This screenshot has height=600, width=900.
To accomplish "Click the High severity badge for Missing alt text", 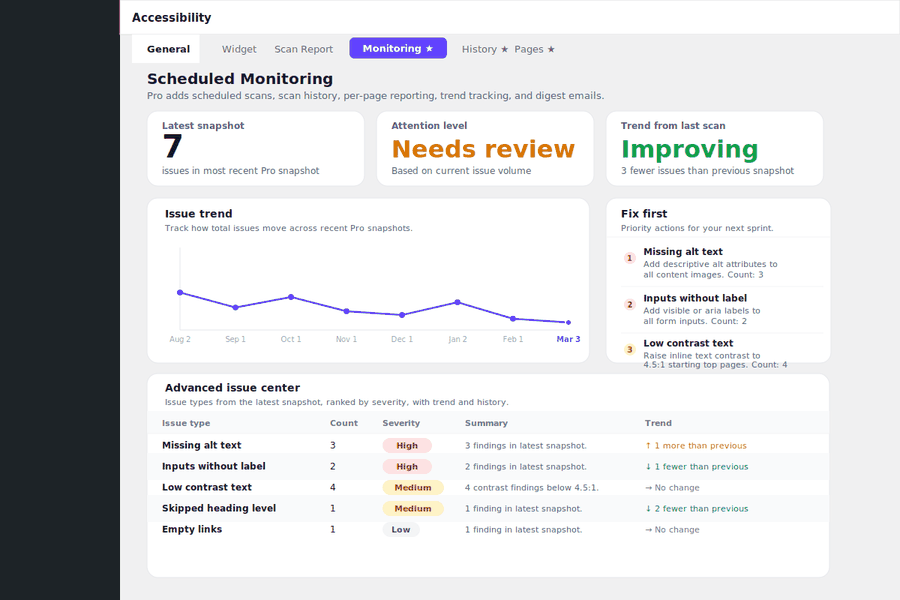I will 407,446.
